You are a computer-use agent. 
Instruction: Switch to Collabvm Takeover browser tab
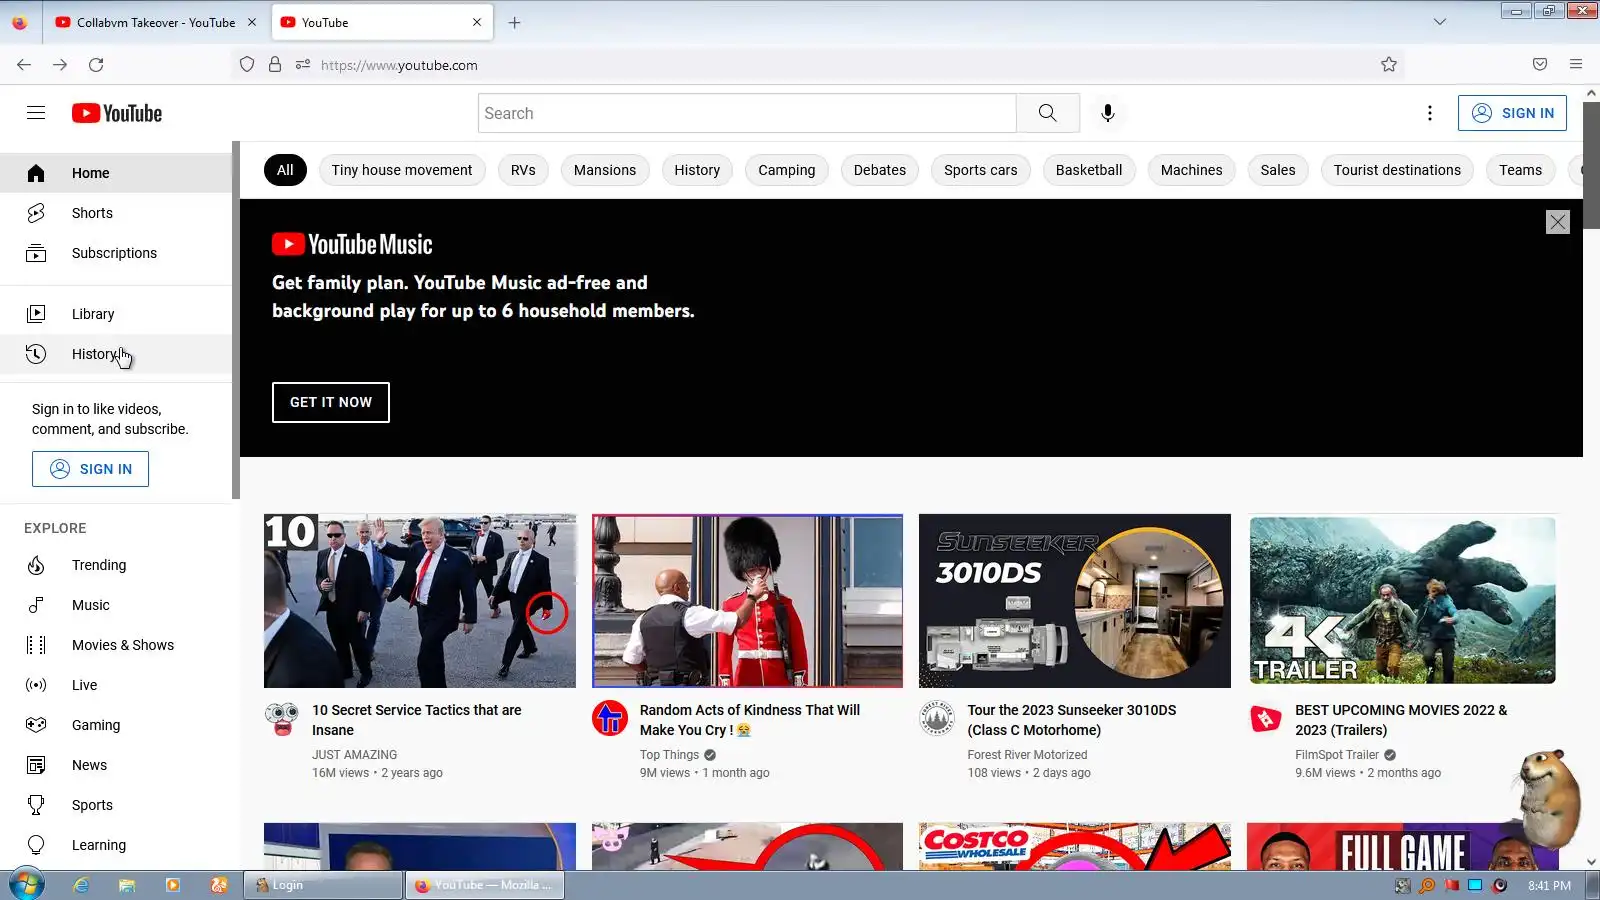[155, 22]
